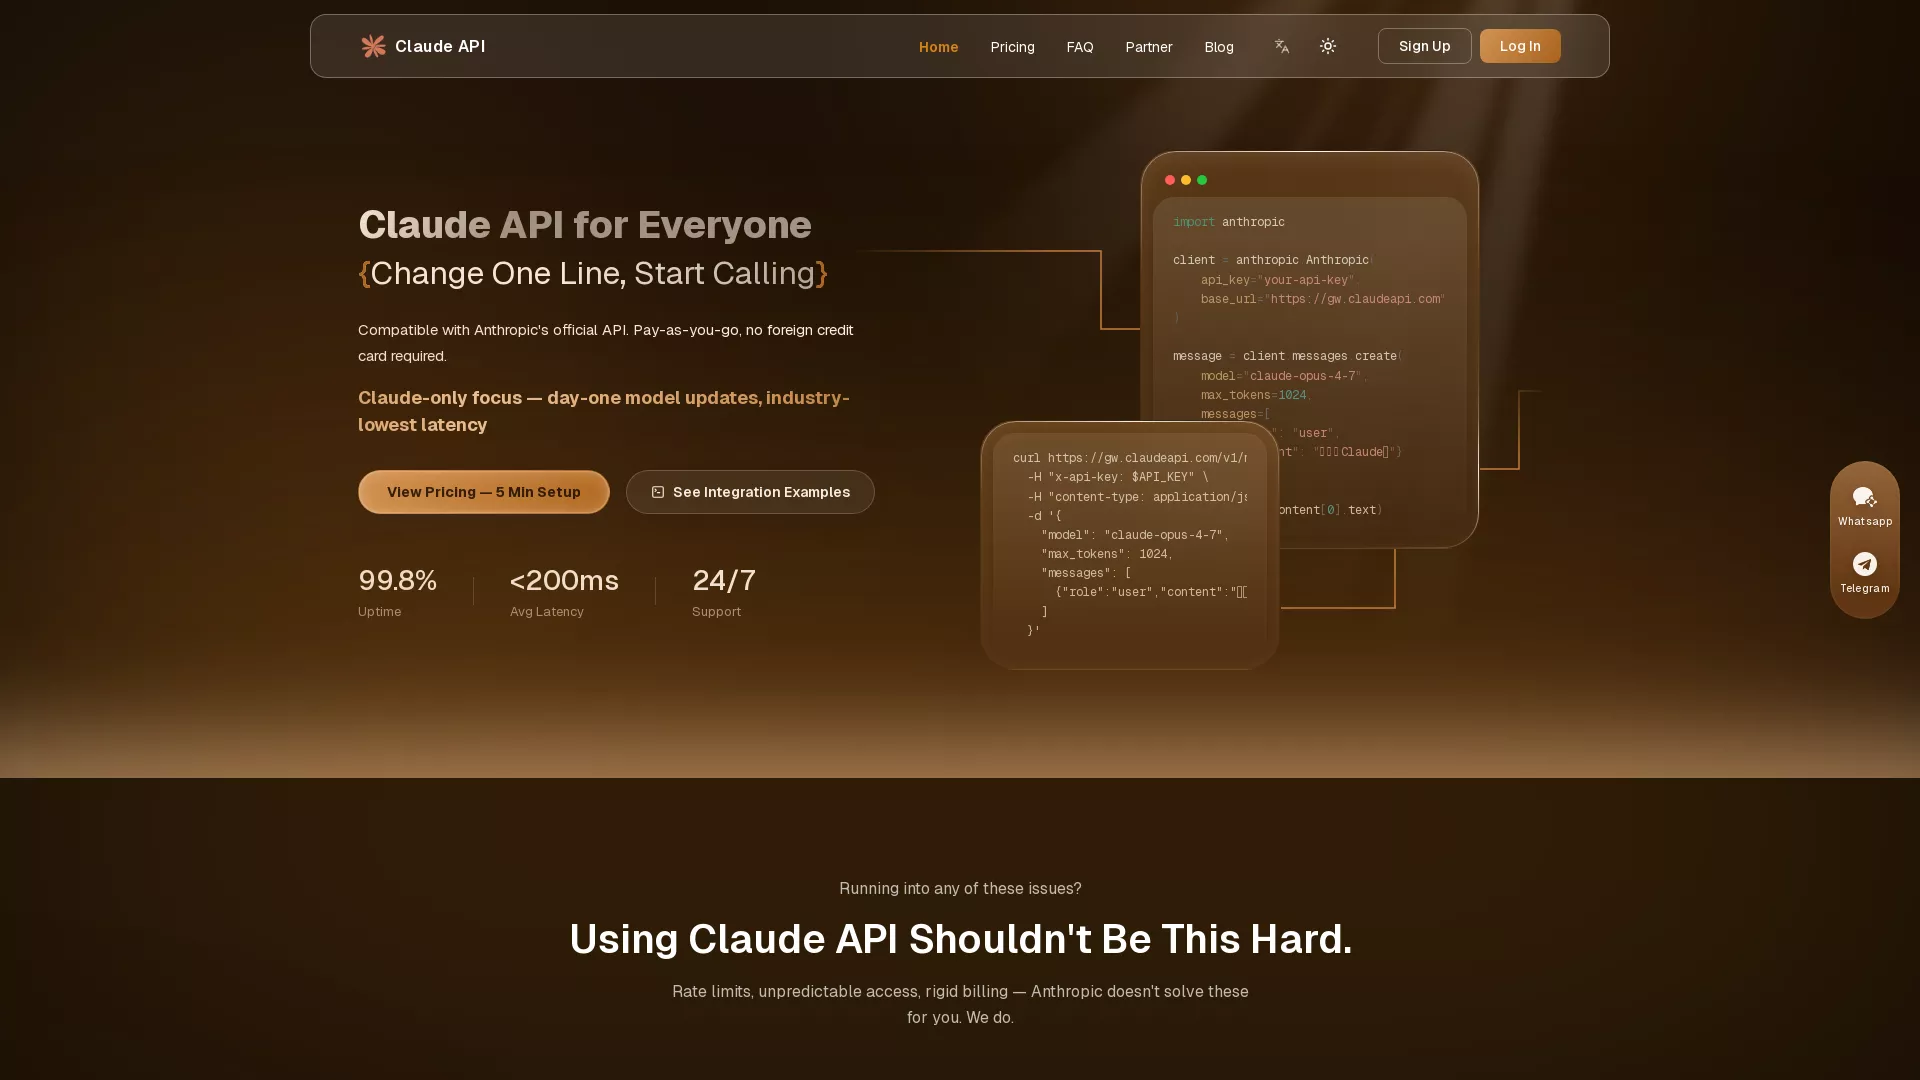
Task: Click the Claude API flower logo
Action: coord(372,46)
